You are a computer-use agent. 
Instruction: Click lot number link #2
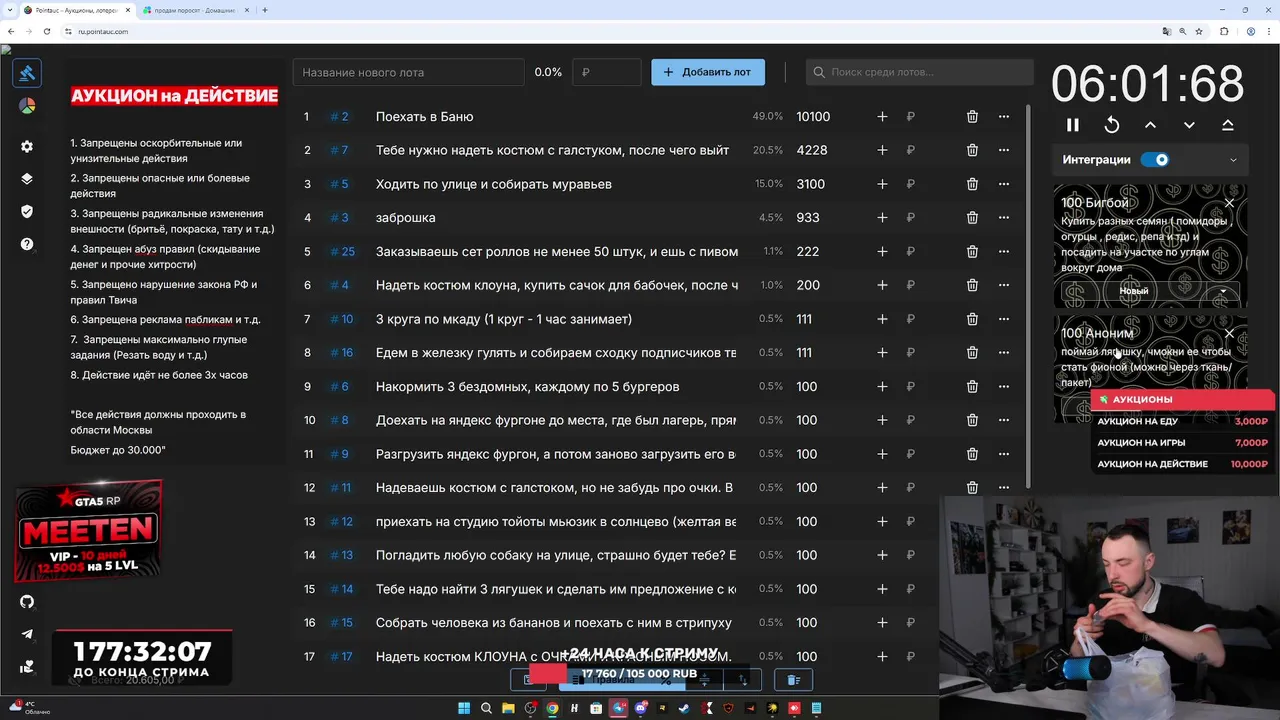pyautogui.click(x=340, y=117)
